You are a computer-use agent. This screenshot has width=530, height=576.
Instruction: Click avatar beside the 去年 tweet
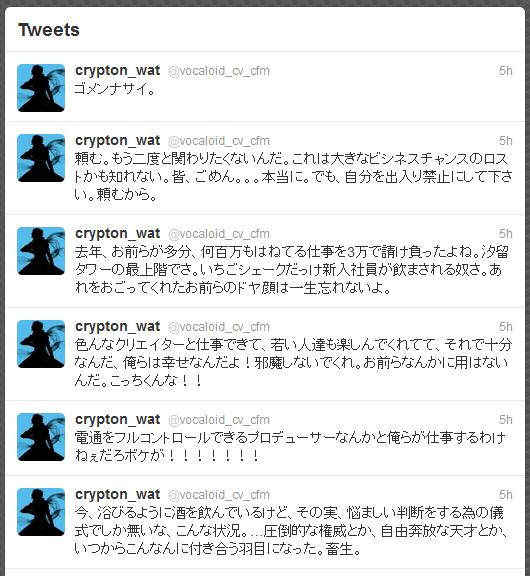coord(41,251)
